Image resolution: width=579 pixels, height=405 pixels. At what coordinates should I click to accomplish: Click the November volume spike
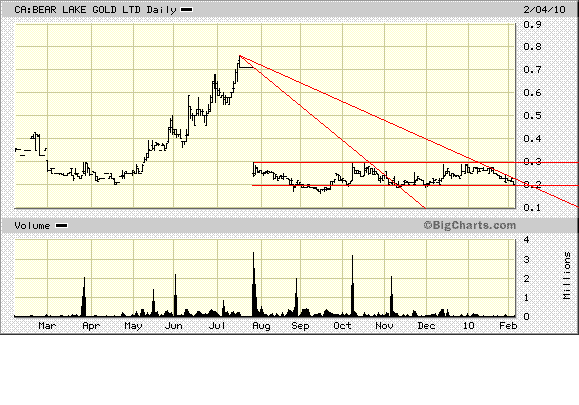[x=391, y=296]
